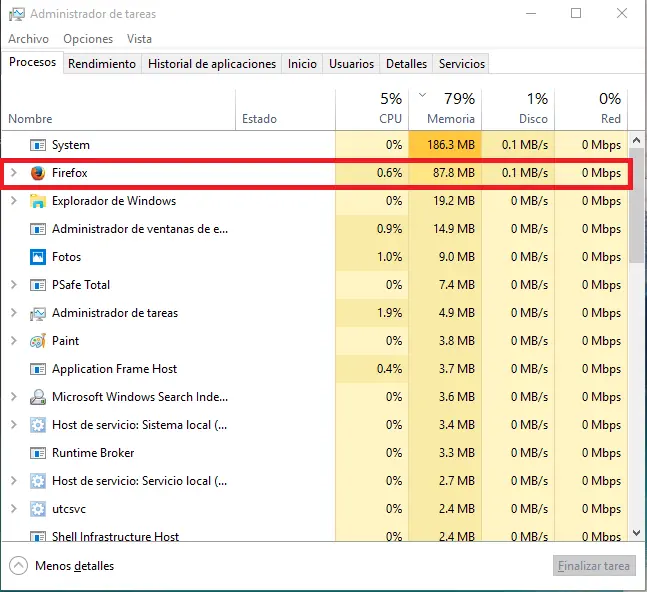Expand the Explorador de Windows group
Screen dimensions: 647x592
pos(14,200)
